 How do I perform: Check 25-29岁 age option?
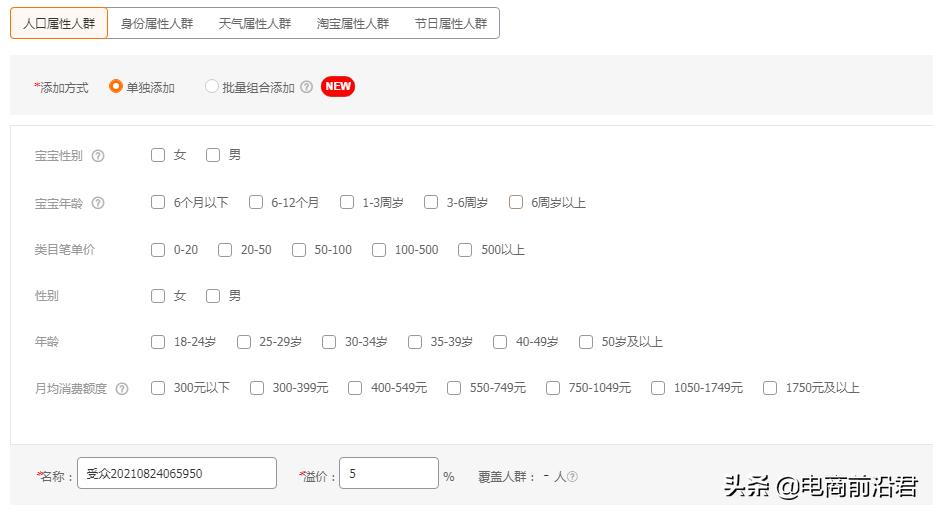click(244, 342)
